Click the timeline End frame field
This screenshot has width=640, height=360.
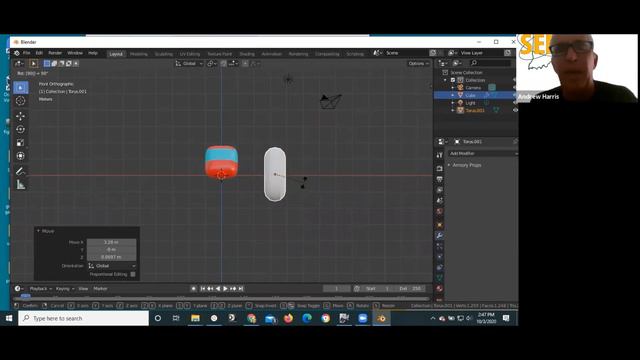click(x=410, y=289)
